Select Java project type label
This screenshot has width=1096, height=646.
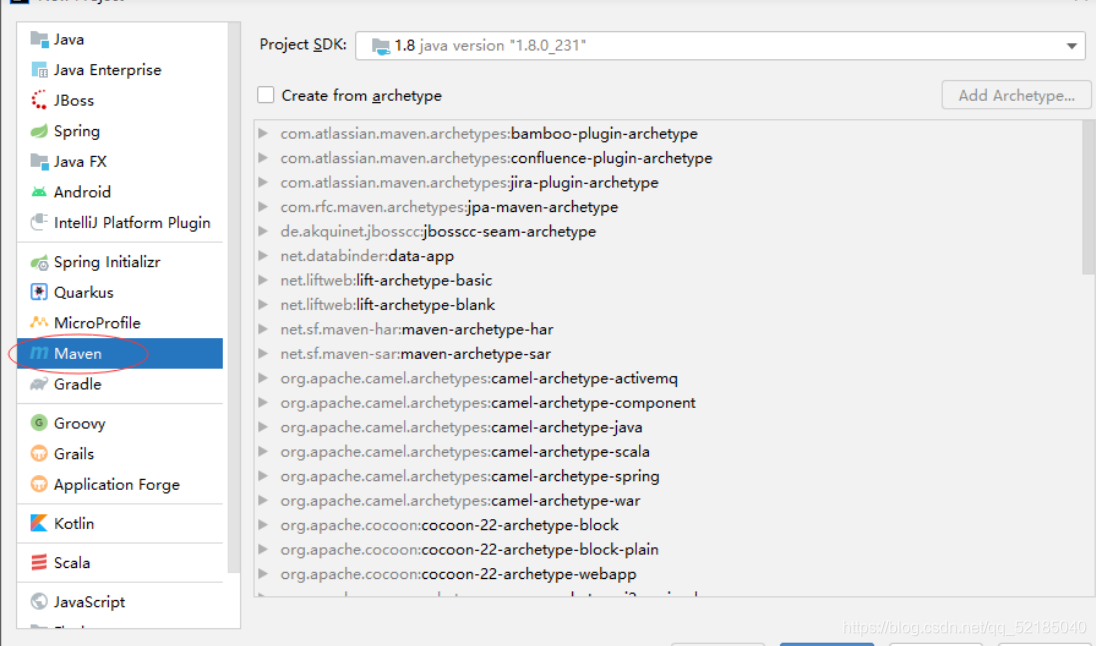[68, 40]
